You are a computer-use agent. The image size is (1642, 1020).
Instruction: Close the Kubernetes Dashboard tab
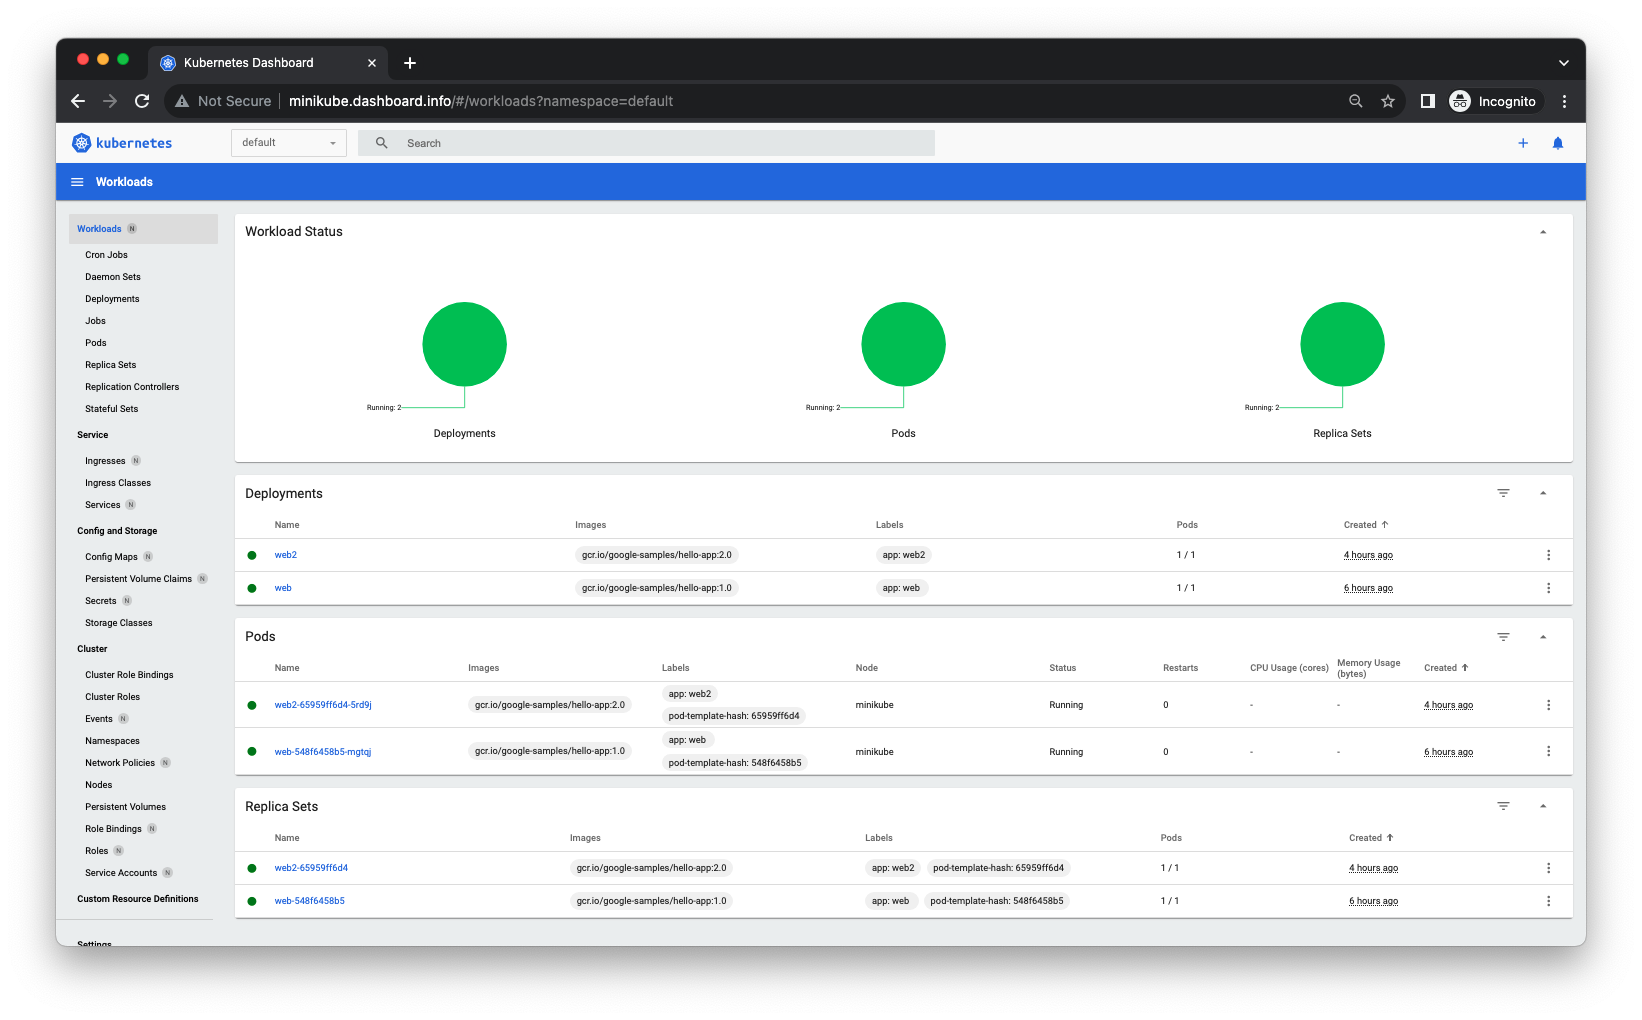click(x=372, y=63)
